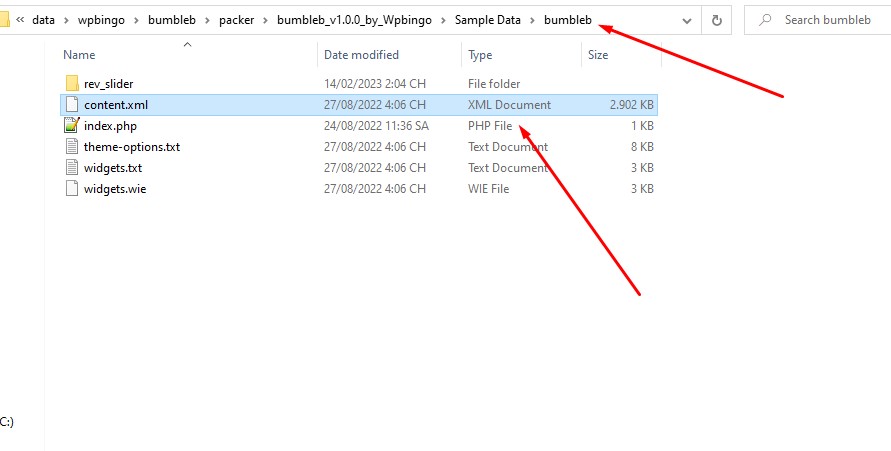This screenshot has height=451, width=891.
Task: Navigate to the data breadcrumb folder
Action: (44, 20)
